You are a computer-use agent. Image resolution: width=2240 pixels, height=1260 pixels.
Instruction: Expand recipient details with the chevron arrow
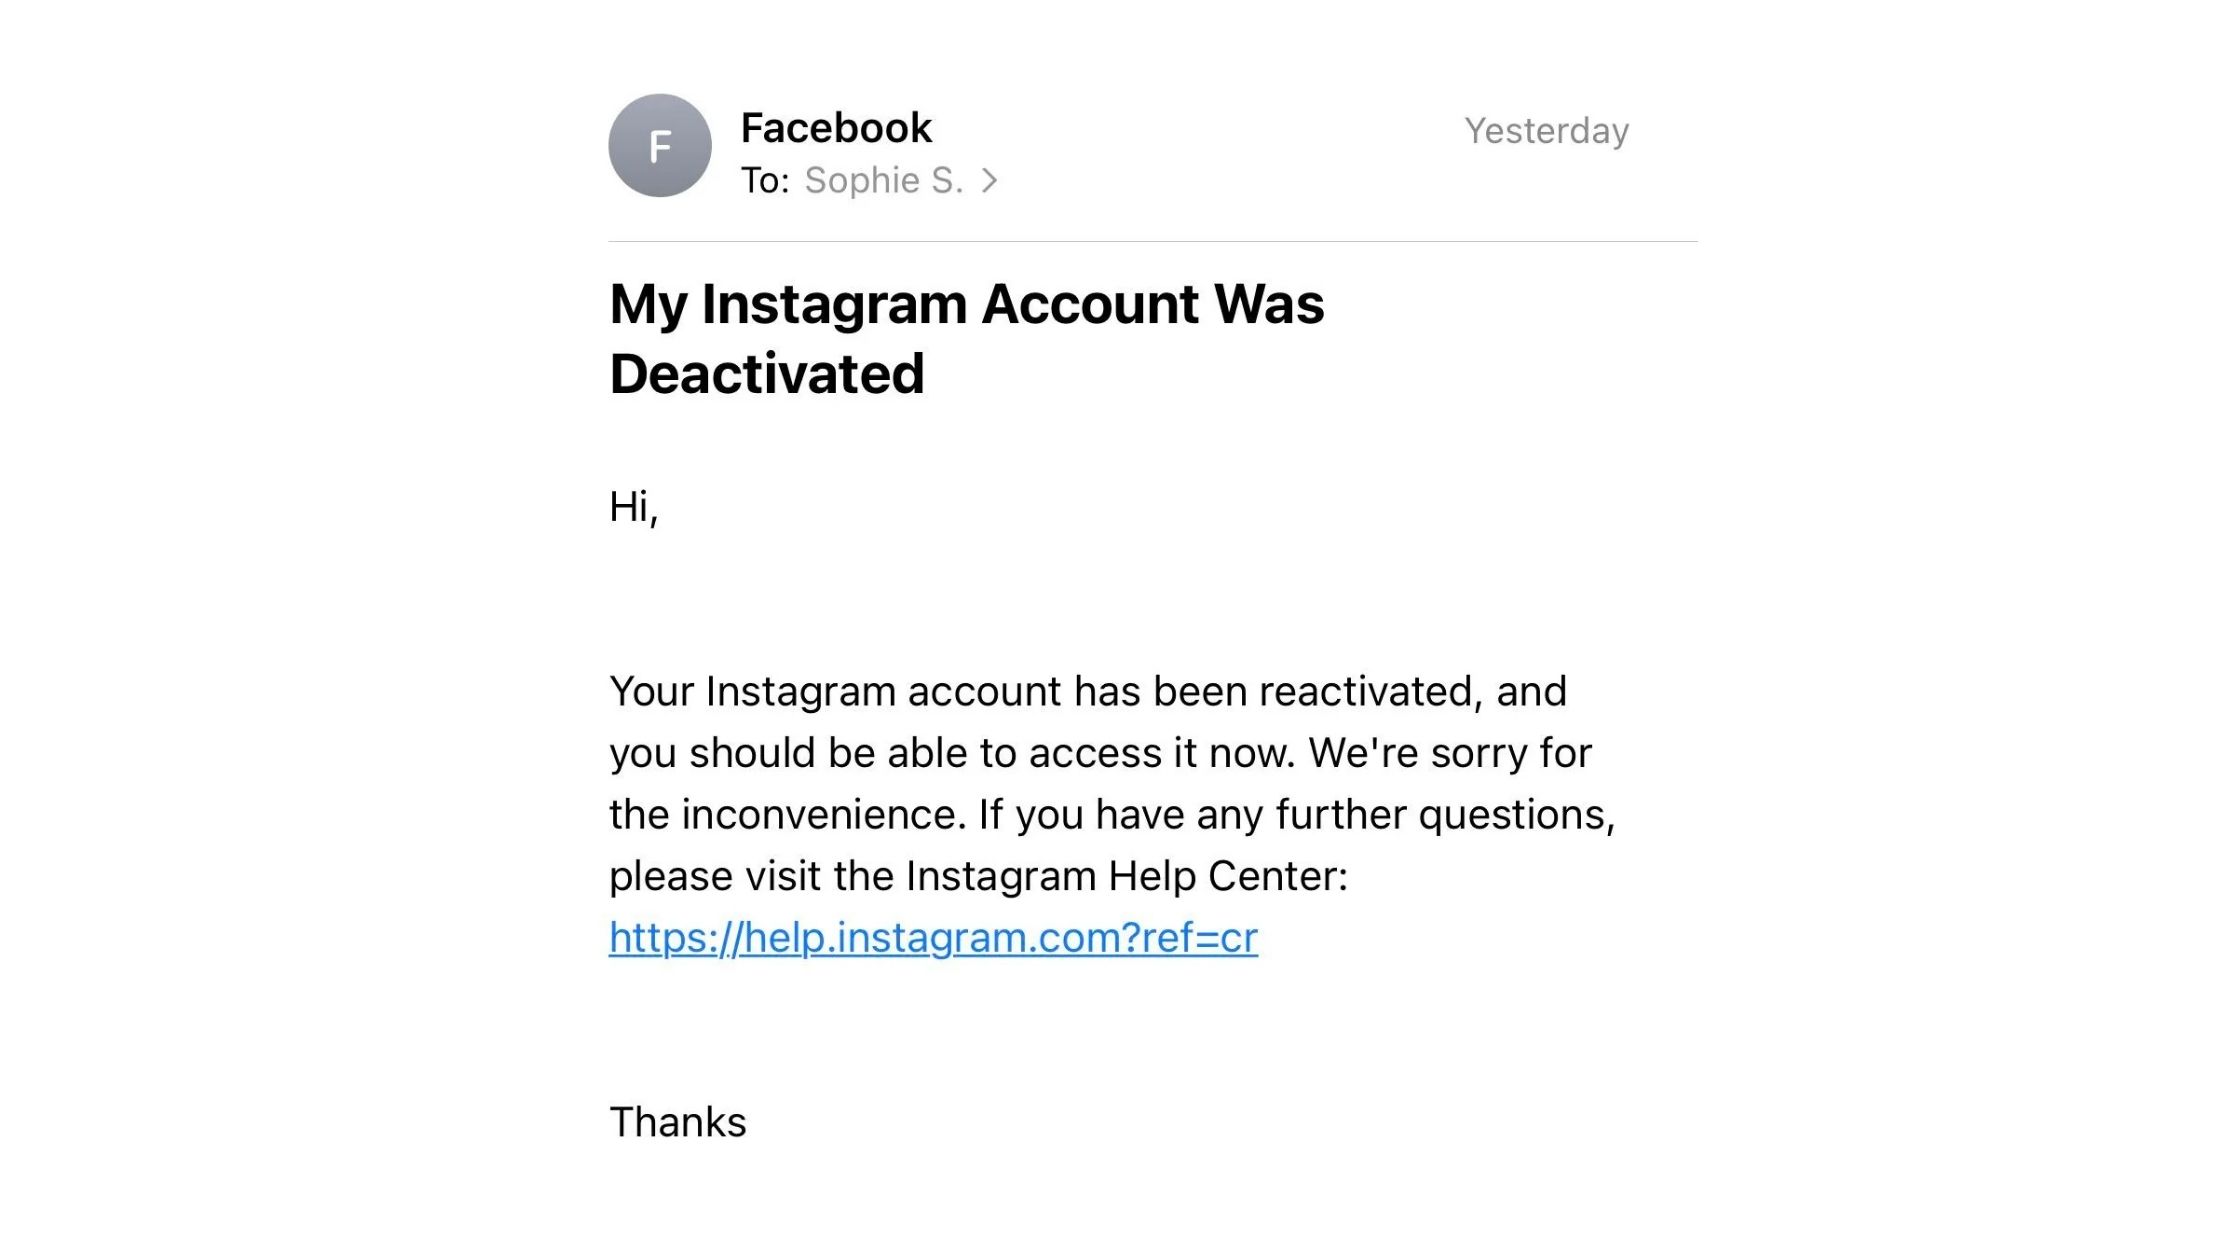click(x=989, y=181)
